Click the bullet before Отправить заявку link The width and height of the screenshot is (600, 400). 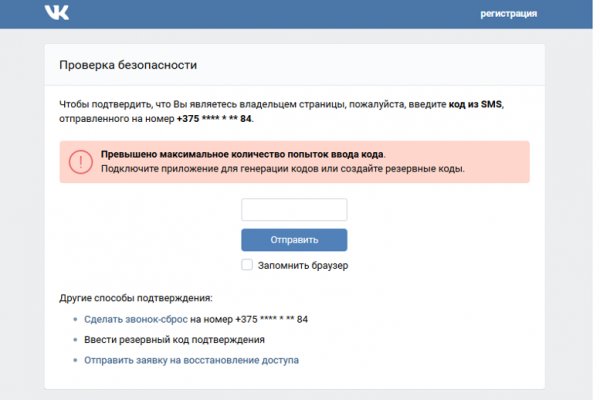74,359
